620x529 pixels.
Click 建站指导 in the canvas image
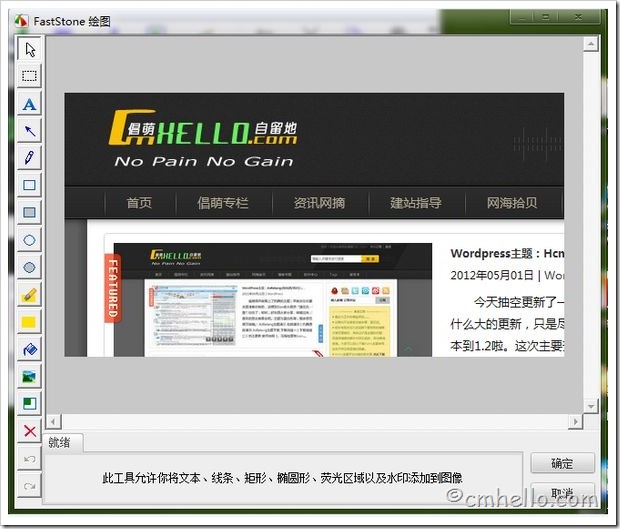(x=416, y=203)
